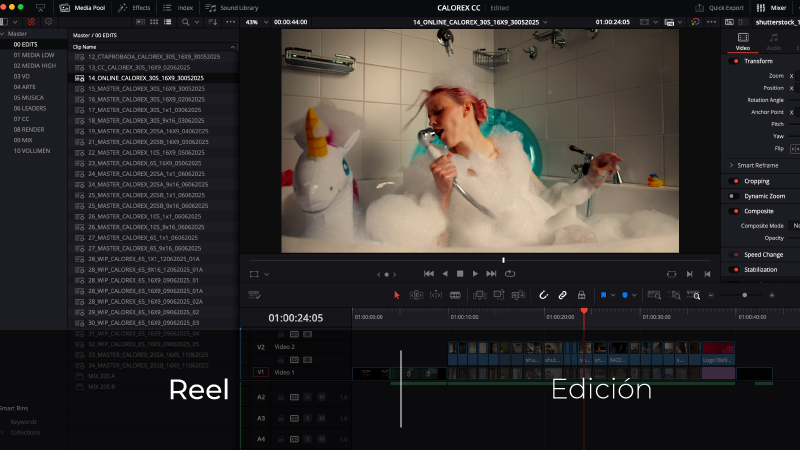Click the Replace Clip edit icon

click(518, 295)
